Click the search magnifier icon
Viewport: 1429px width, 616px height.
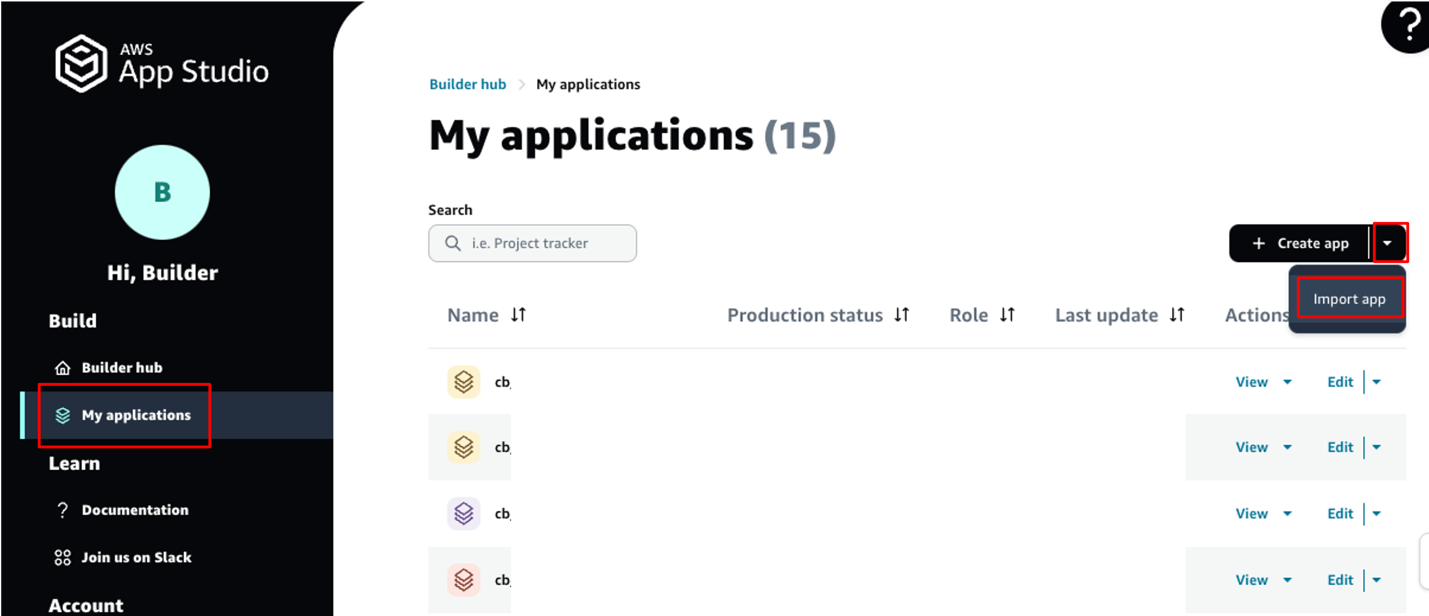[453, 243]
